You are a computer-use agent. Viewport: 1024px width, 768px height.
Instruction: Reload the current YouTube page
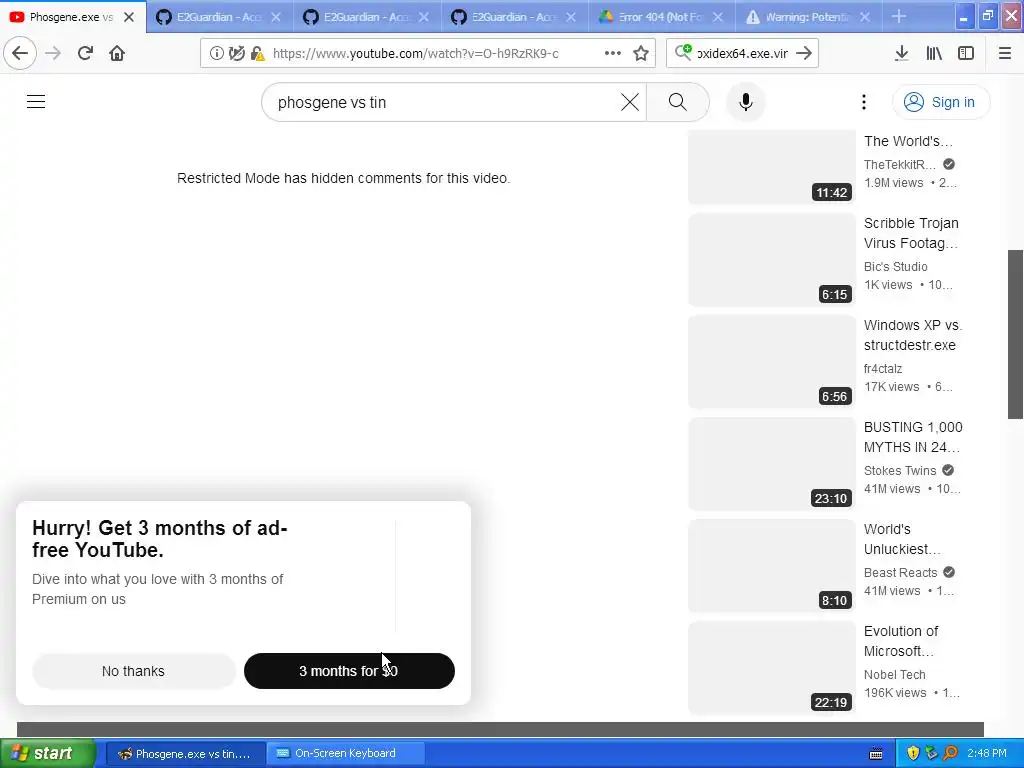coord(85,54)
